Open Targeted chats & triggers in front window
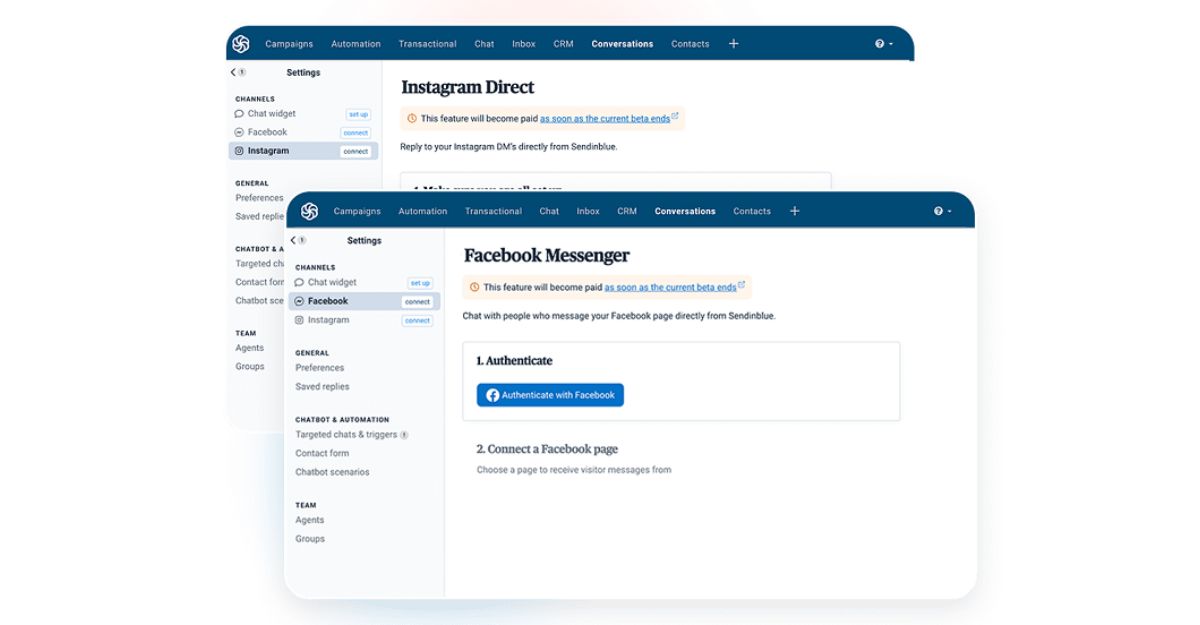Screen dimensions: 1200x625 coord(346,435)
